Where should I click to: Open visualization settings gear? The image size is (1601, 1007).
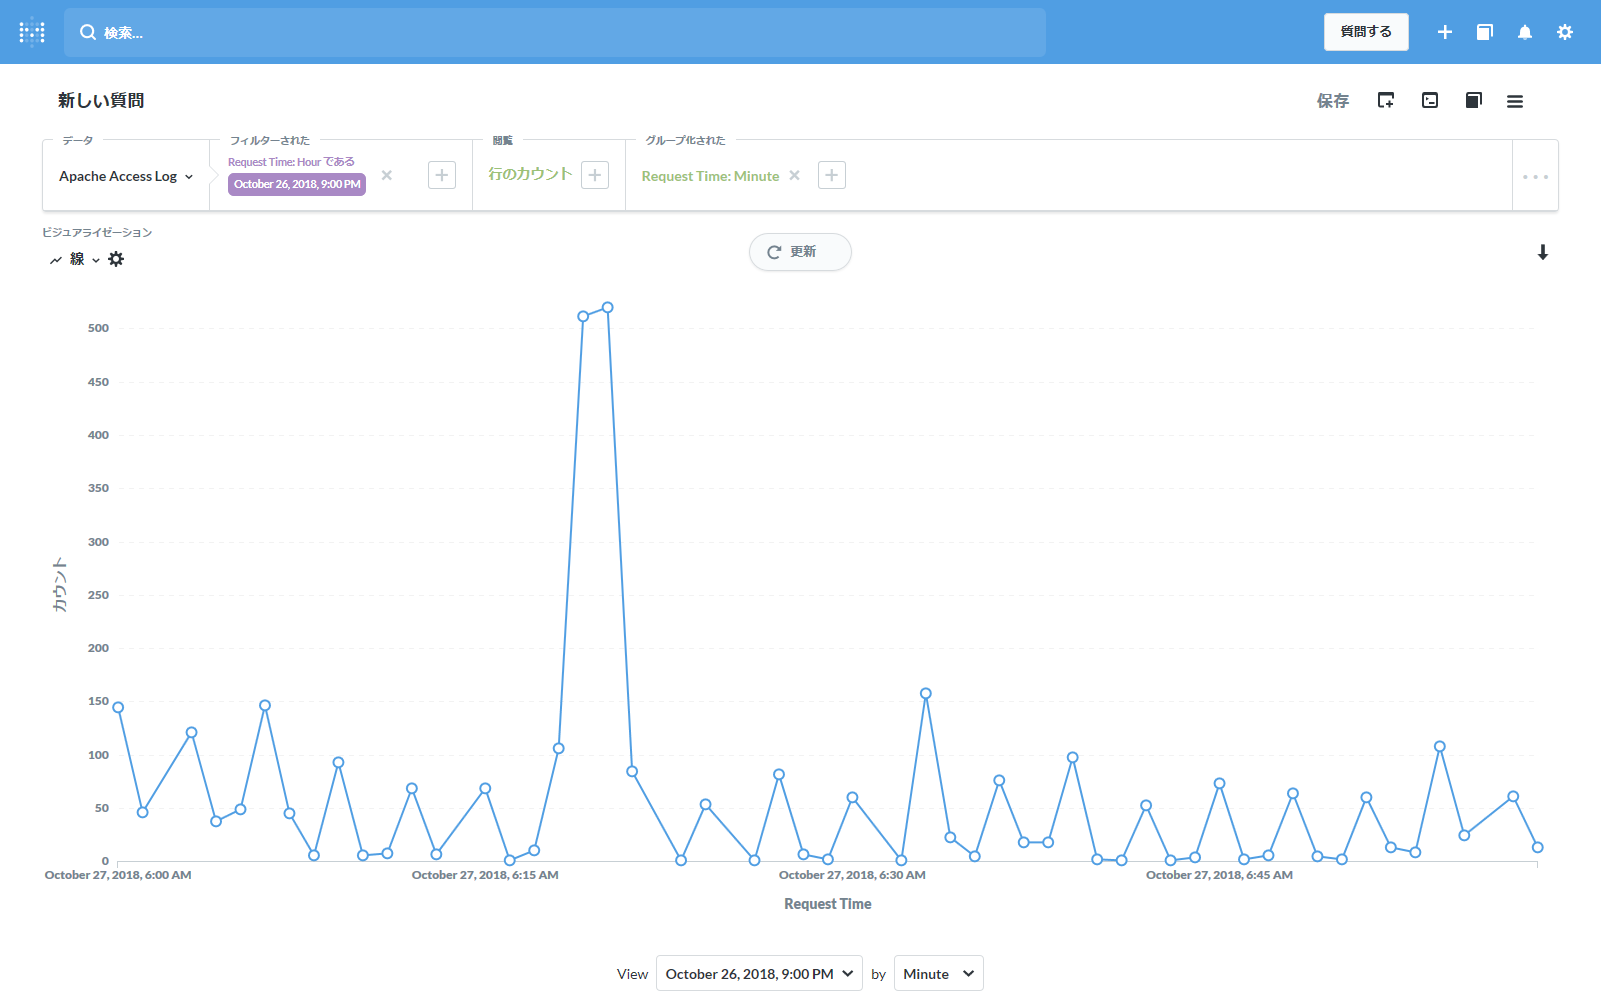(116, 259)
